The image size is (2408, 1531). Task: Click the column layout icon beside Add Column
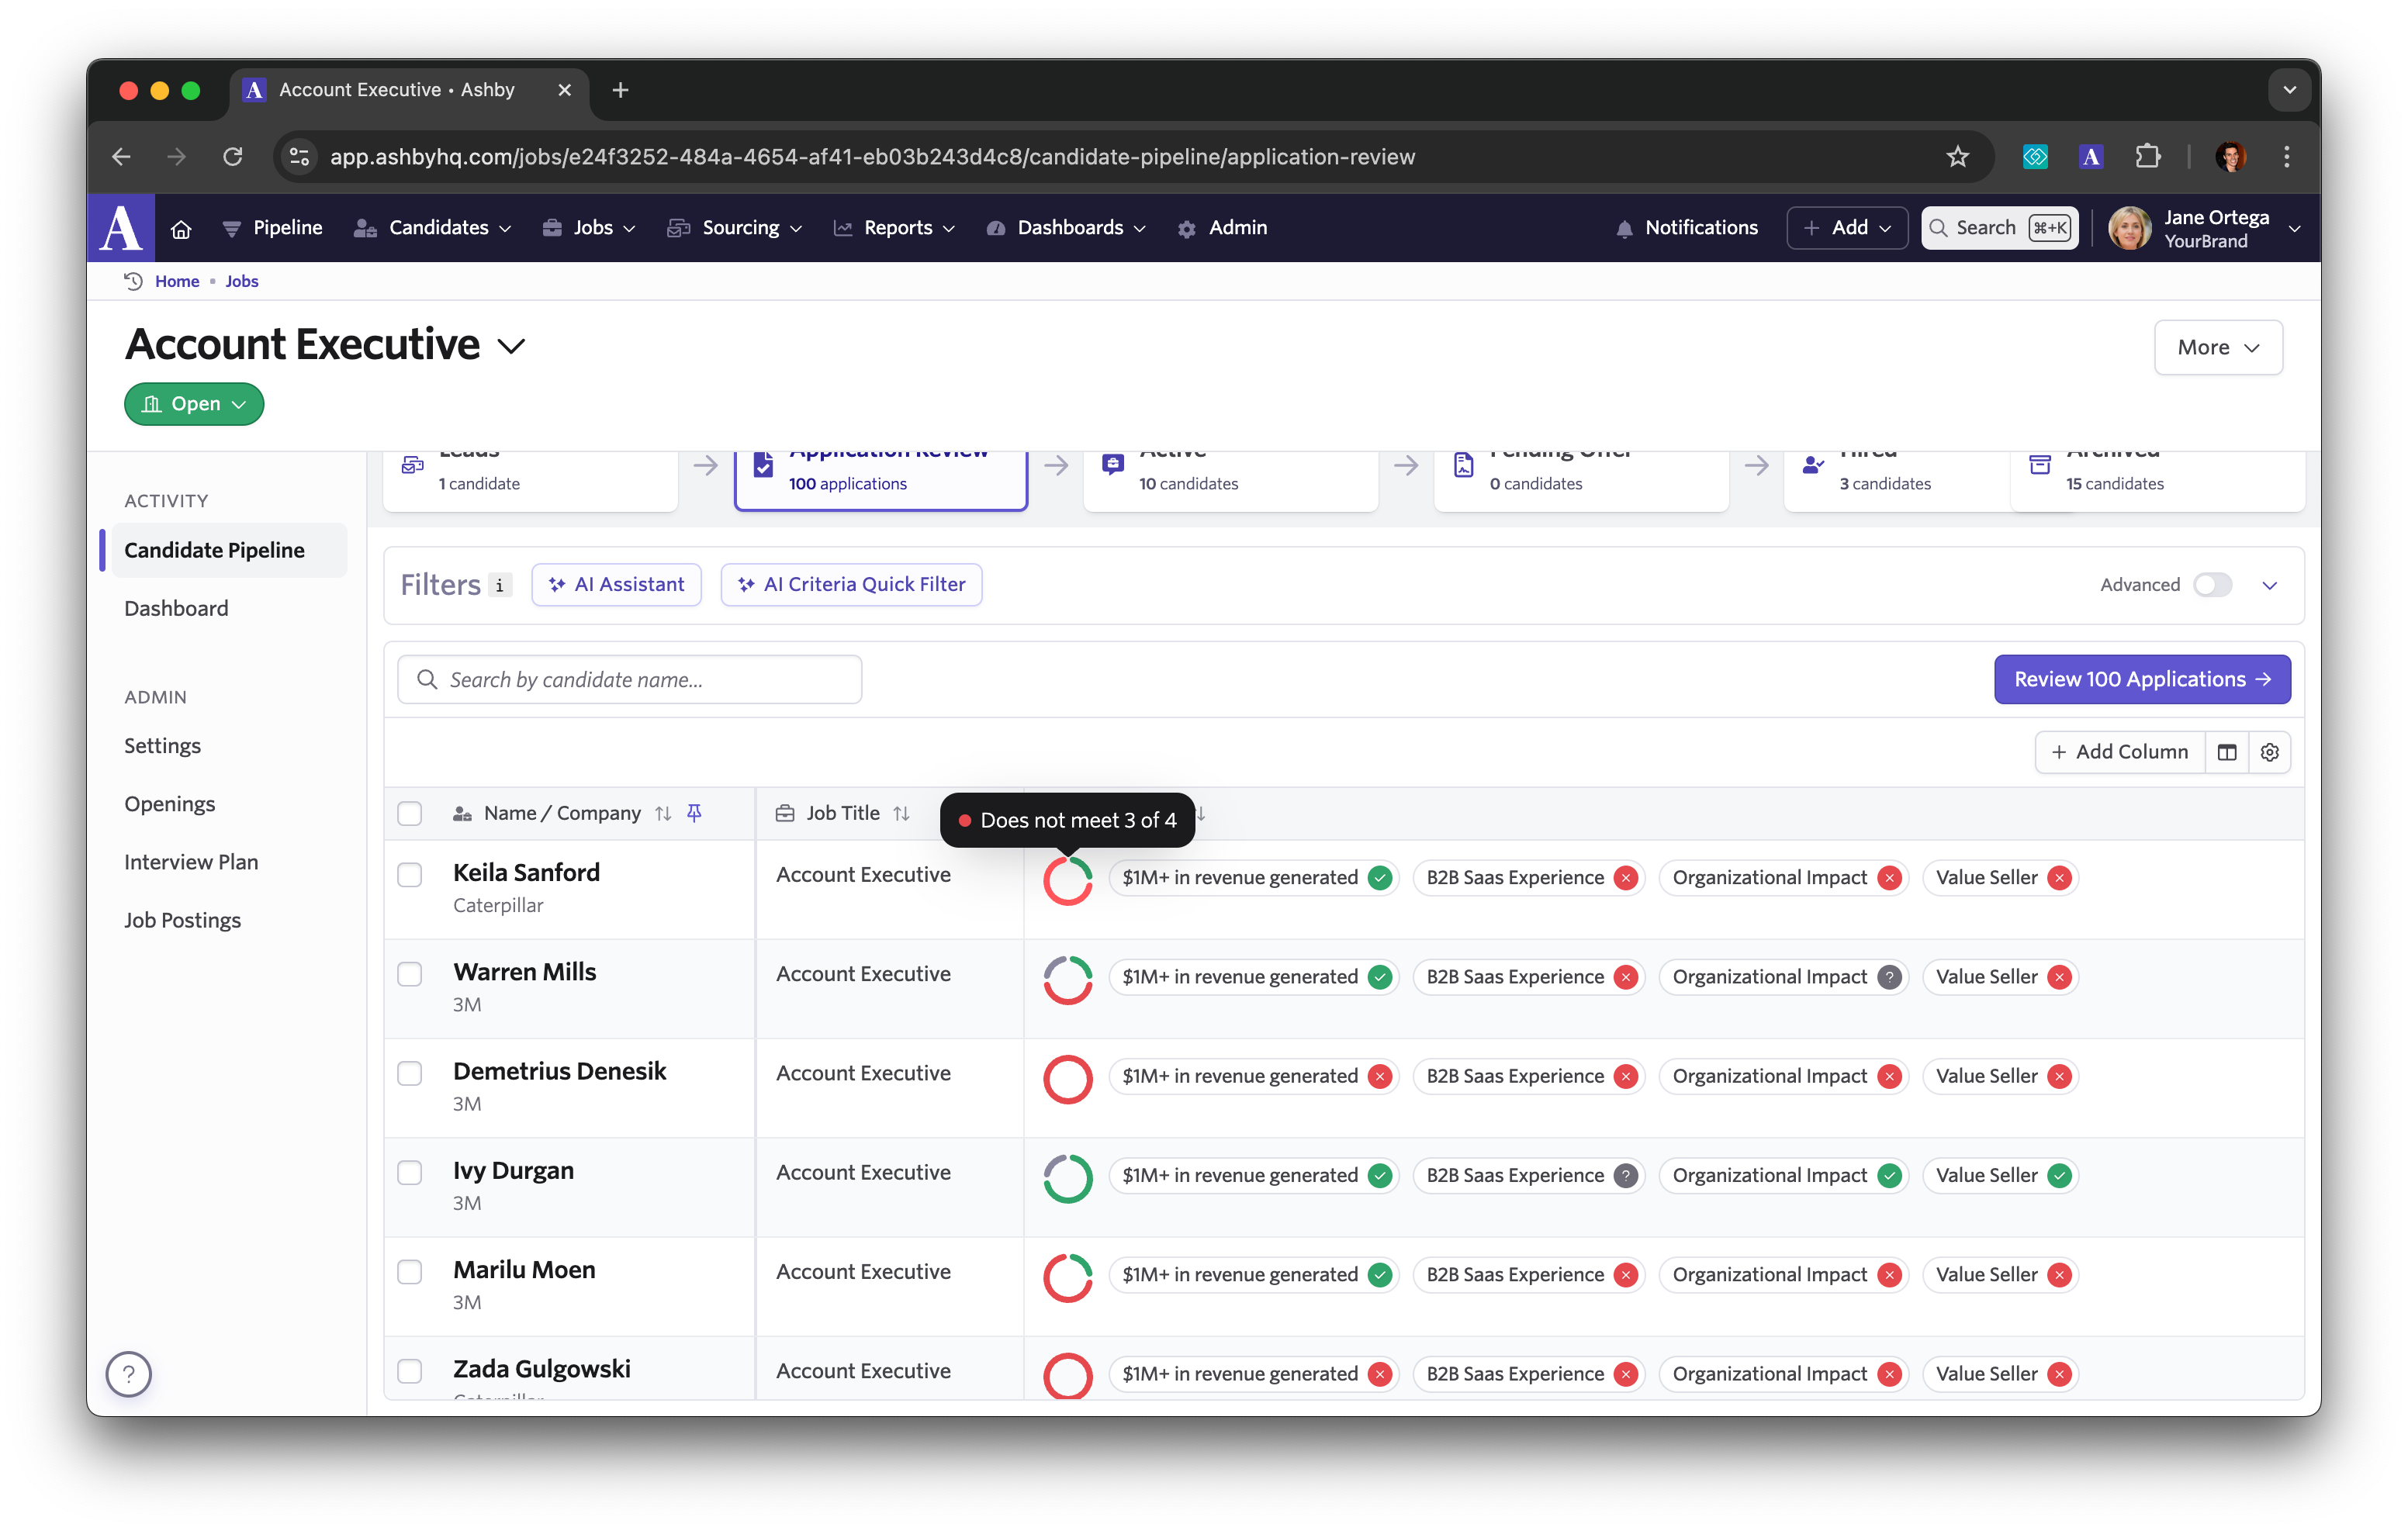2226,752
